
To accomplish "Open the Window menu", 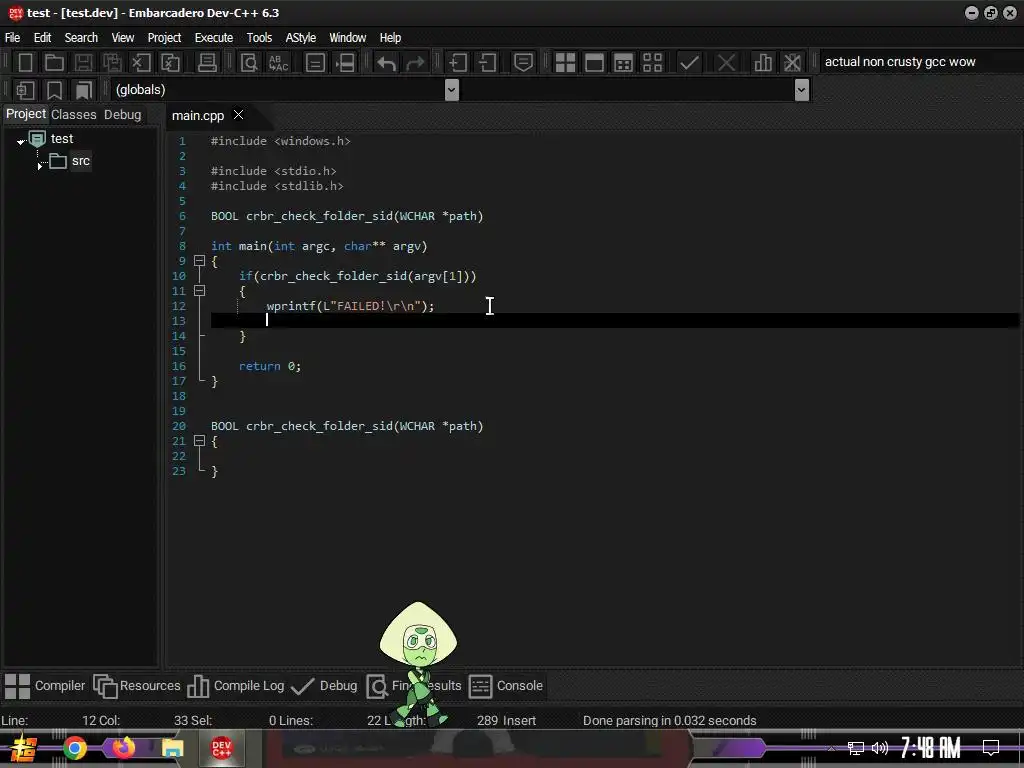I will 347,38.
